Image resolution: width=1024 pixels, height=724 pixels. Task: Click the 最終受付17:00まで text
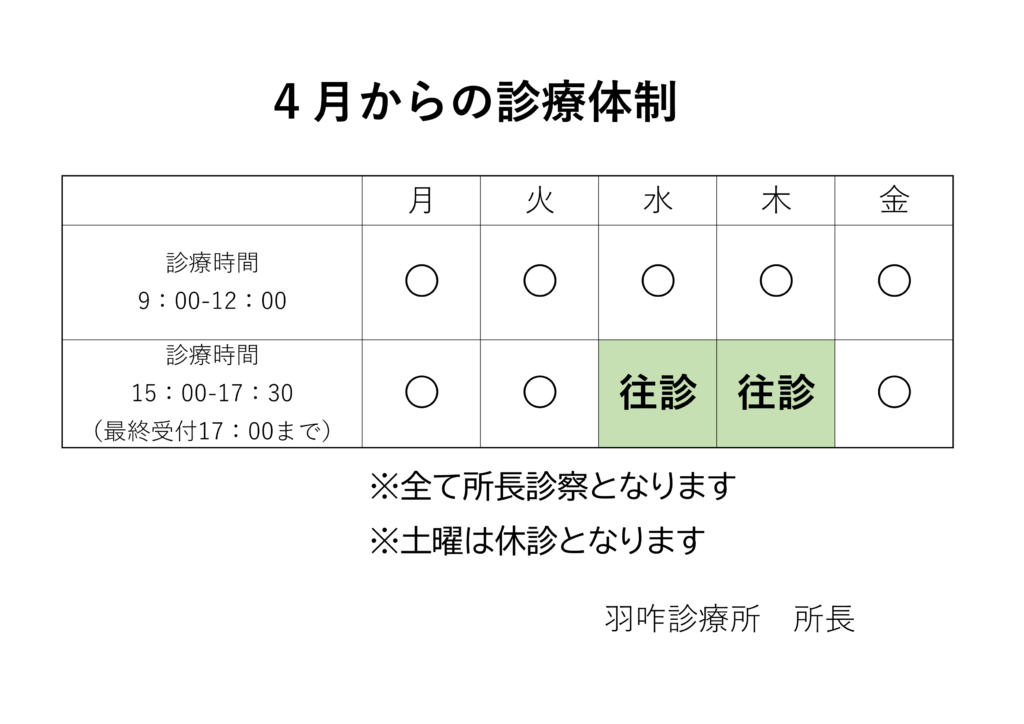click(x=212, y=430)
